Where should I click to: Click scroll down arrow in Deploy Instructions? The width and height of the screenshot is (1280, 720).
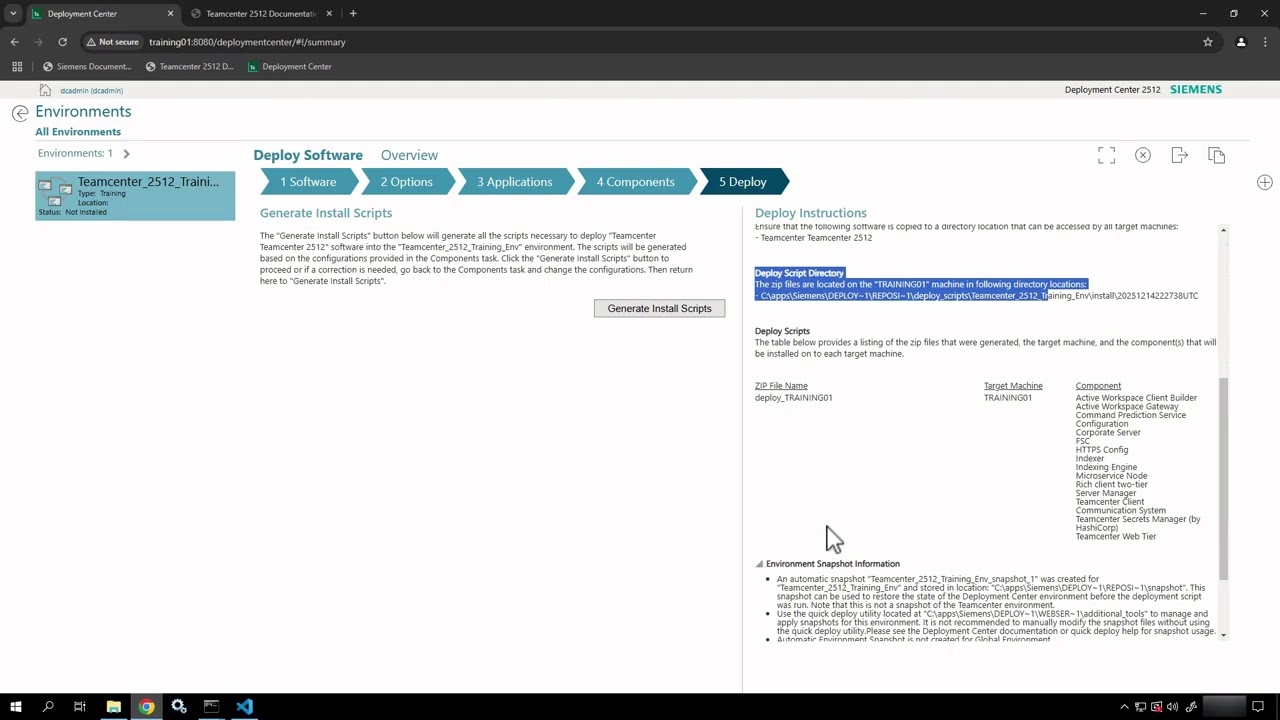point(1223,634)
